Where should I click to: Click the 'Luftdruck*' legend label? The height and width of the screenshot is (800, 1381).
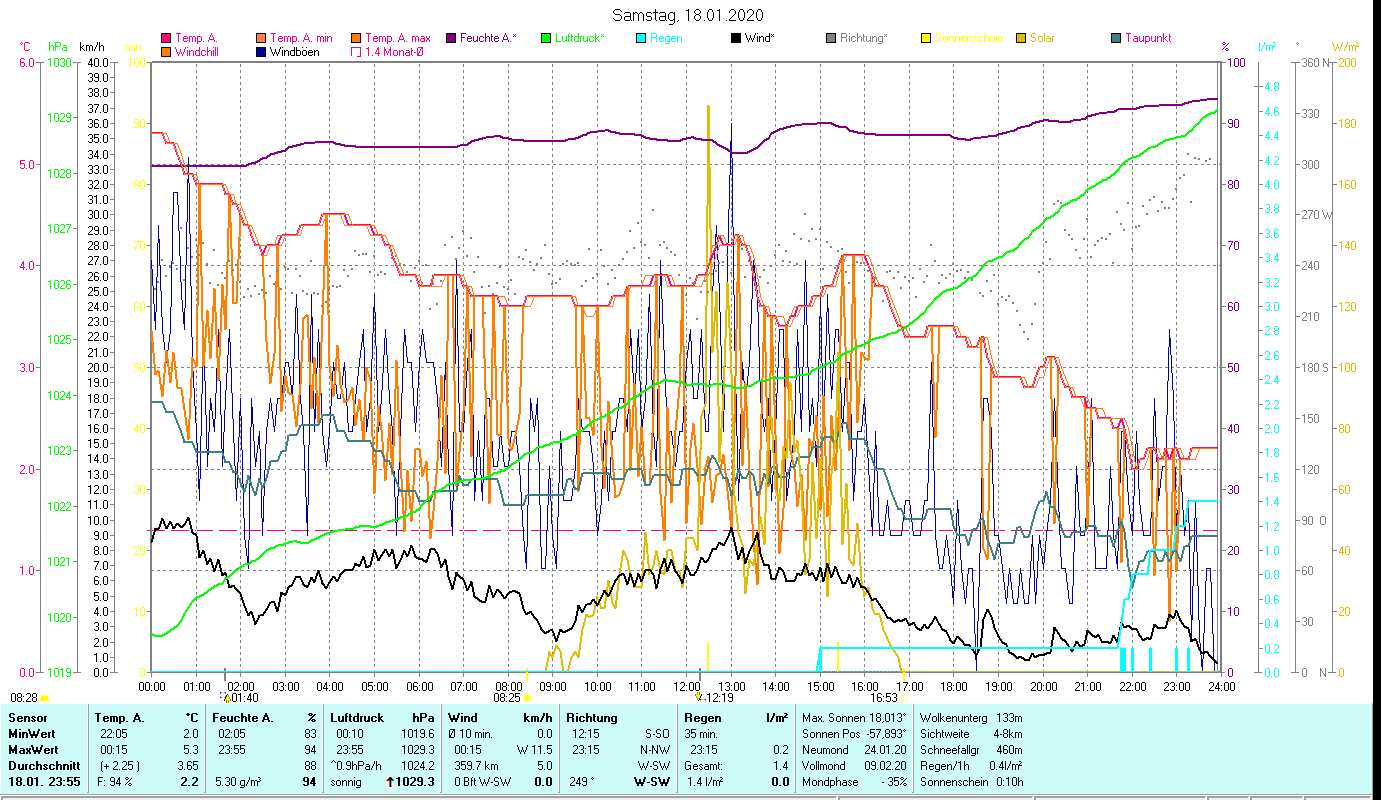click(x=580, y=38)
